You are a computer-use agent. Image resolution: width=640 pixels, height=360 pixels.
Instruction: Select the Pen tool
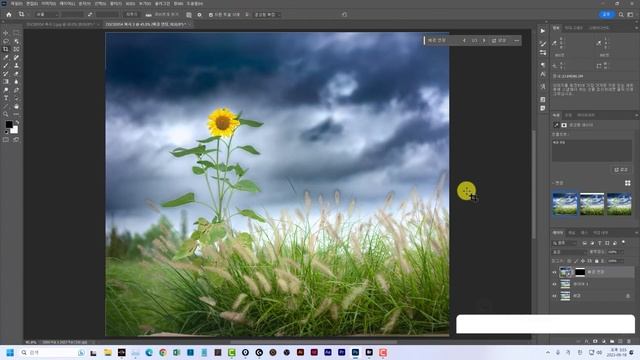[16, 90]
